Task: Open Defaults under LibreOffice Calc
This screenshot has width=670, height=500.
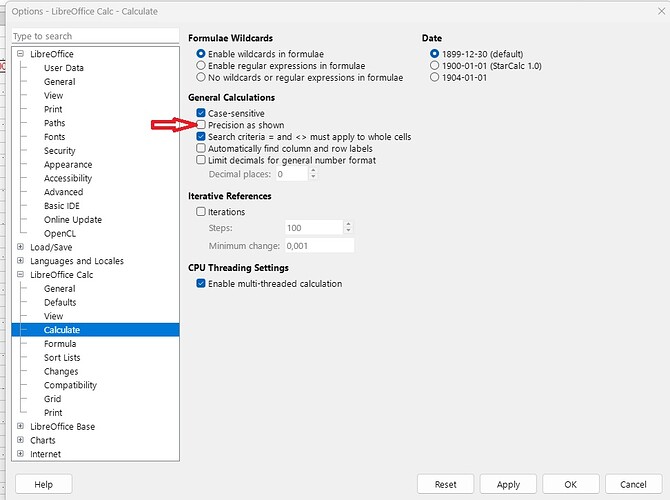Action: click(x=60, y=302)
